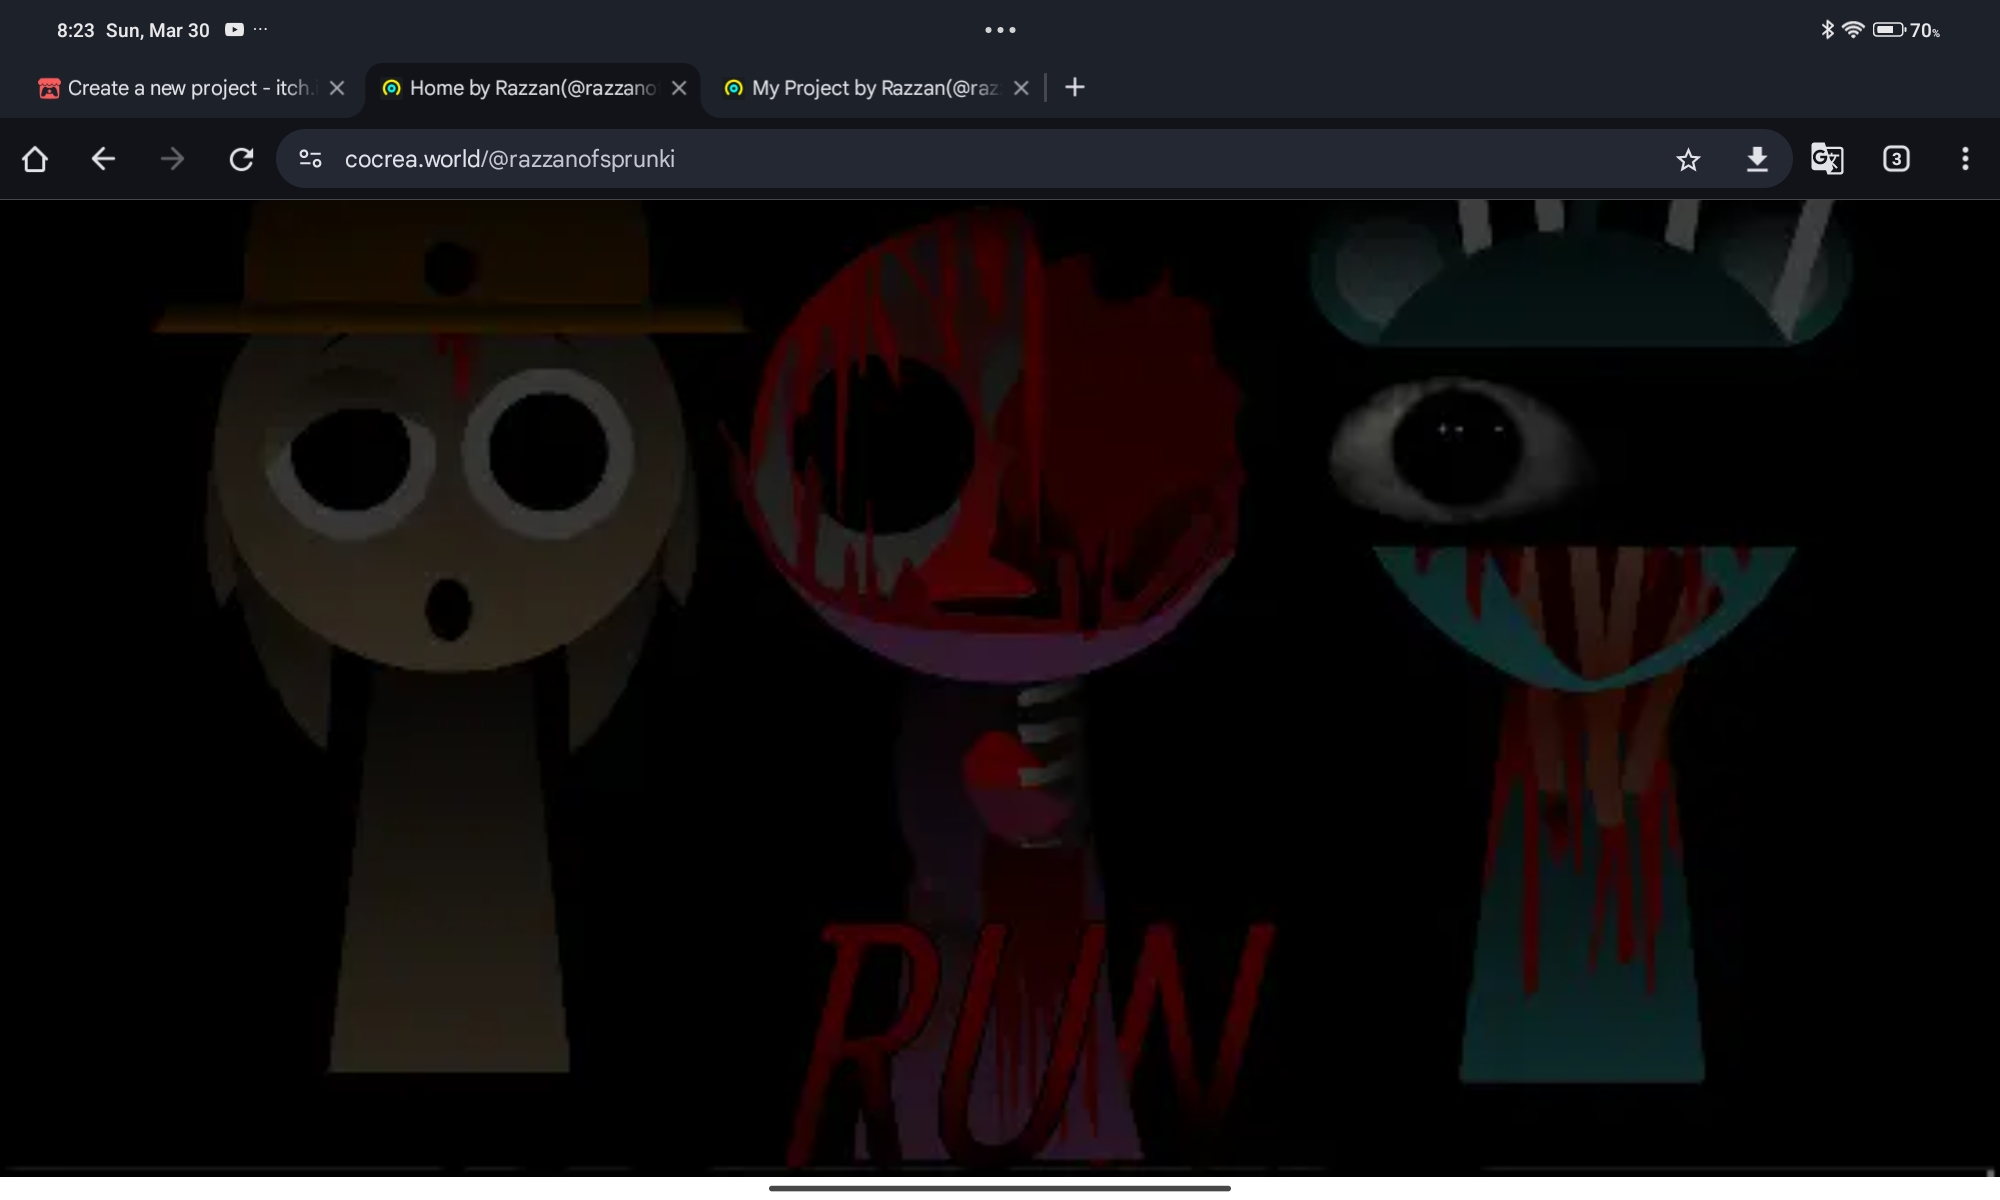This screenshot has width=2000, height=1200.
Task: Reload the current page
Action: pyautogui.click(x=241, y=159)
